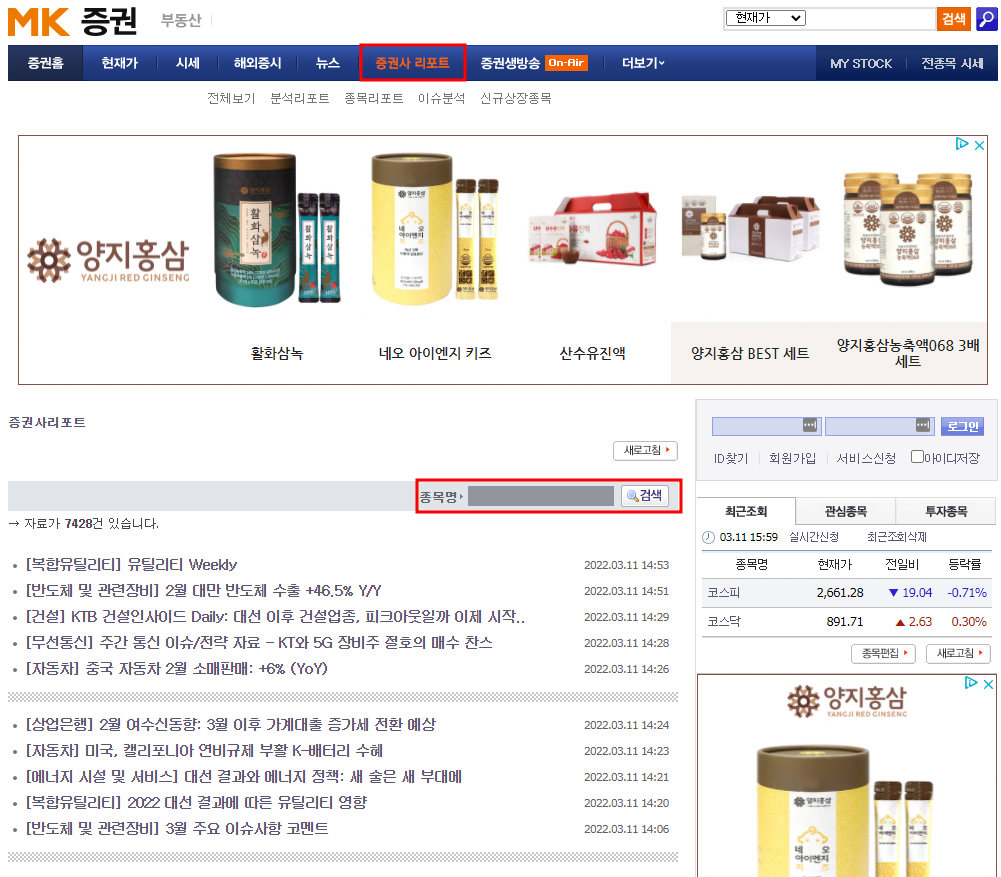The height and width of the screenshot is (877, 1001).
Task: Click 코스피 row in stock table
Action: coord(847,593)
